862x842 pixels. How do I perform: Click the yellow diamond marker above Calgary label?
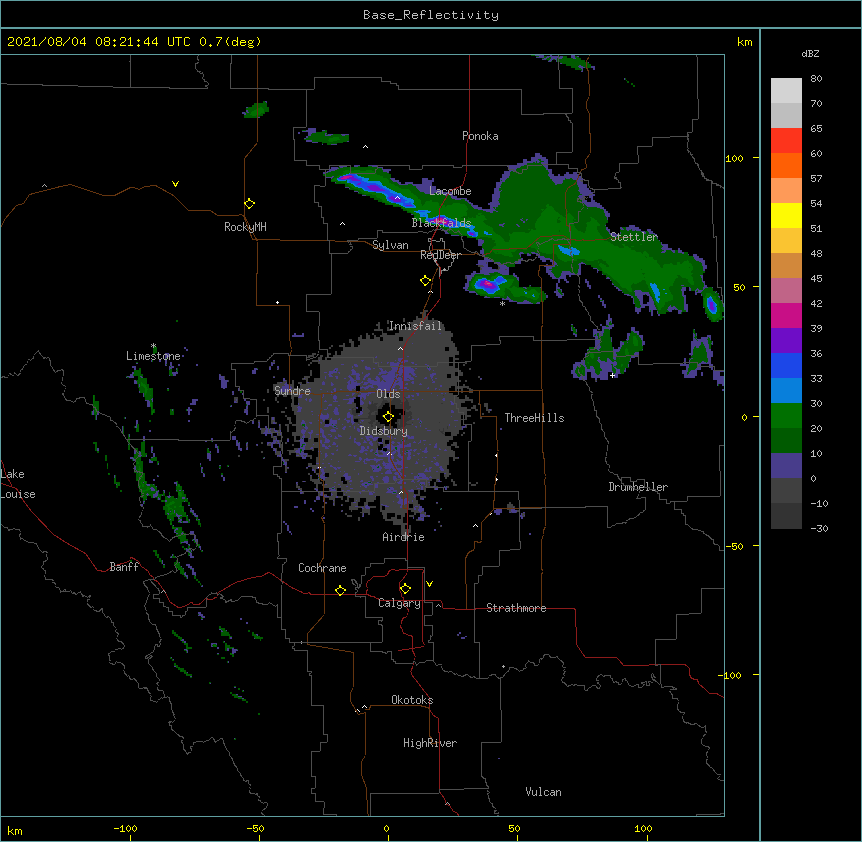405,589
